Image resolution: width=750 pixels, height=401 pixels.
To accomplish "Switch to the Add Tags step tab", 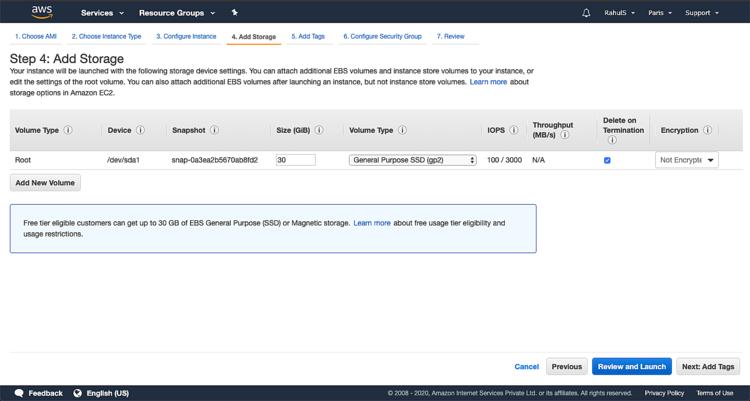I will (308, 36).
